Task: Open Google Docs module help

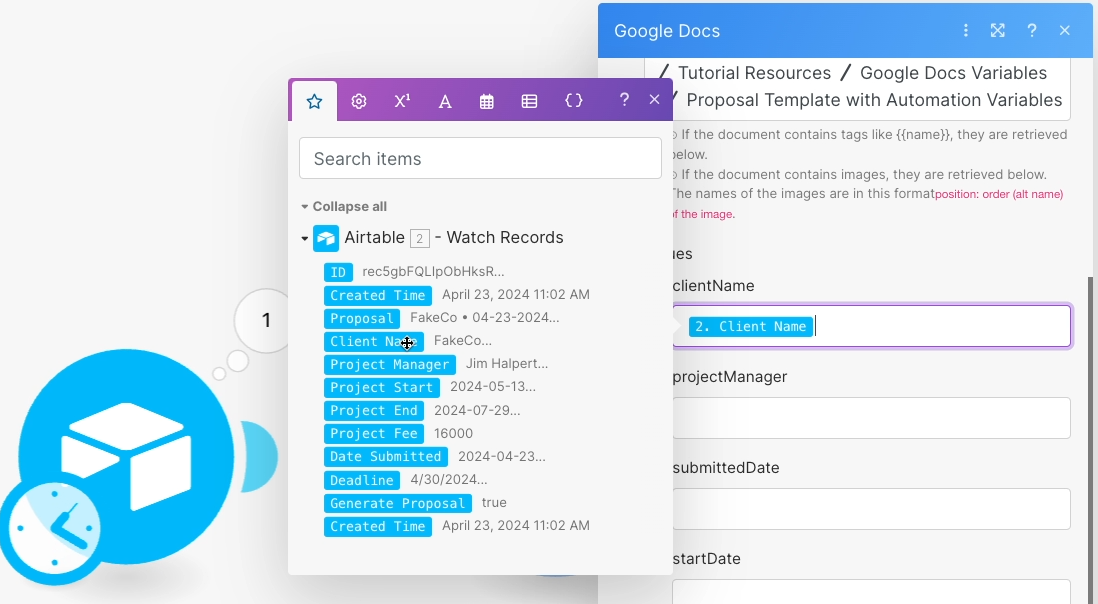Action: click(x=1031, y=31)
